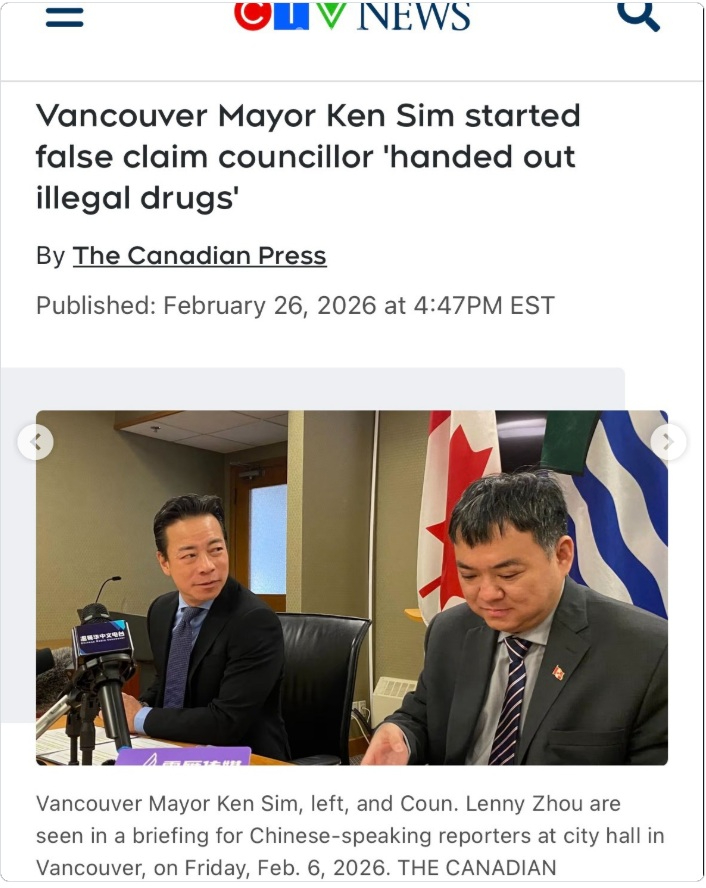Advance to the next photo with the right carousel arrow
Viewport: 706px width, 888px height.
(669, 442)
